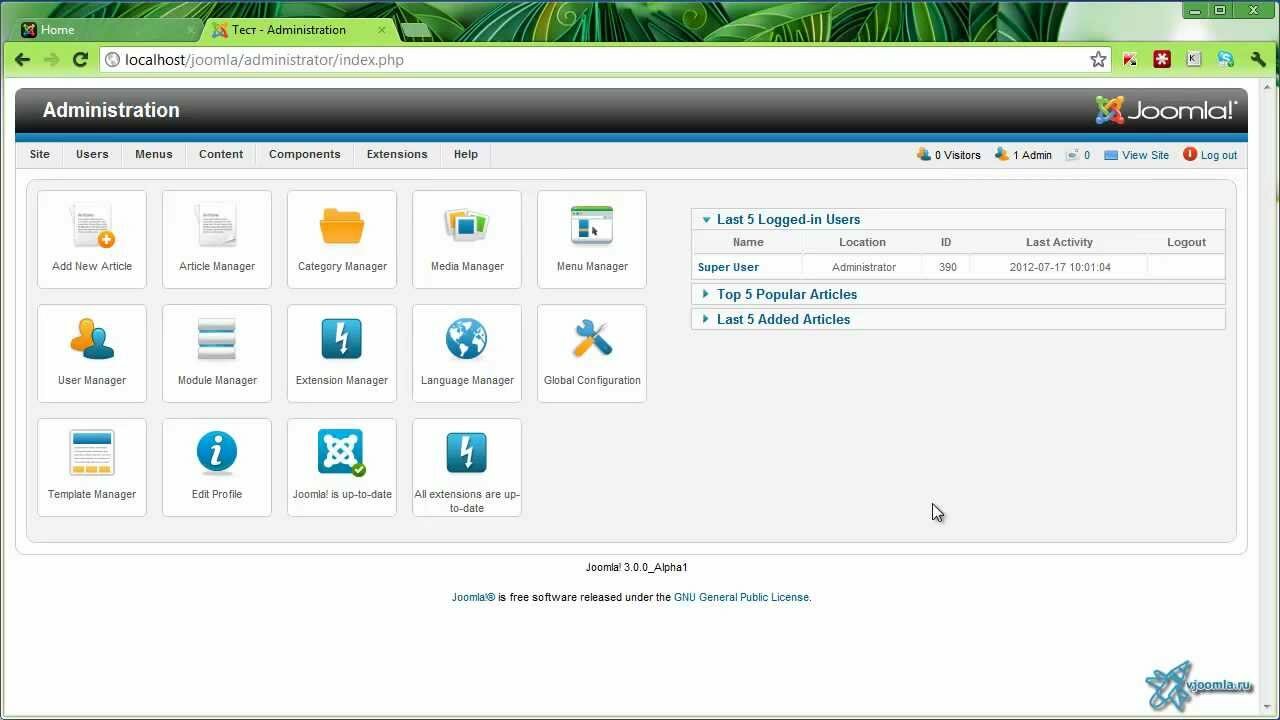Image resolution: width=1280 pixels, height=720 pixels.
Task: Click the Administrator location cell
Action: [864, 267]
